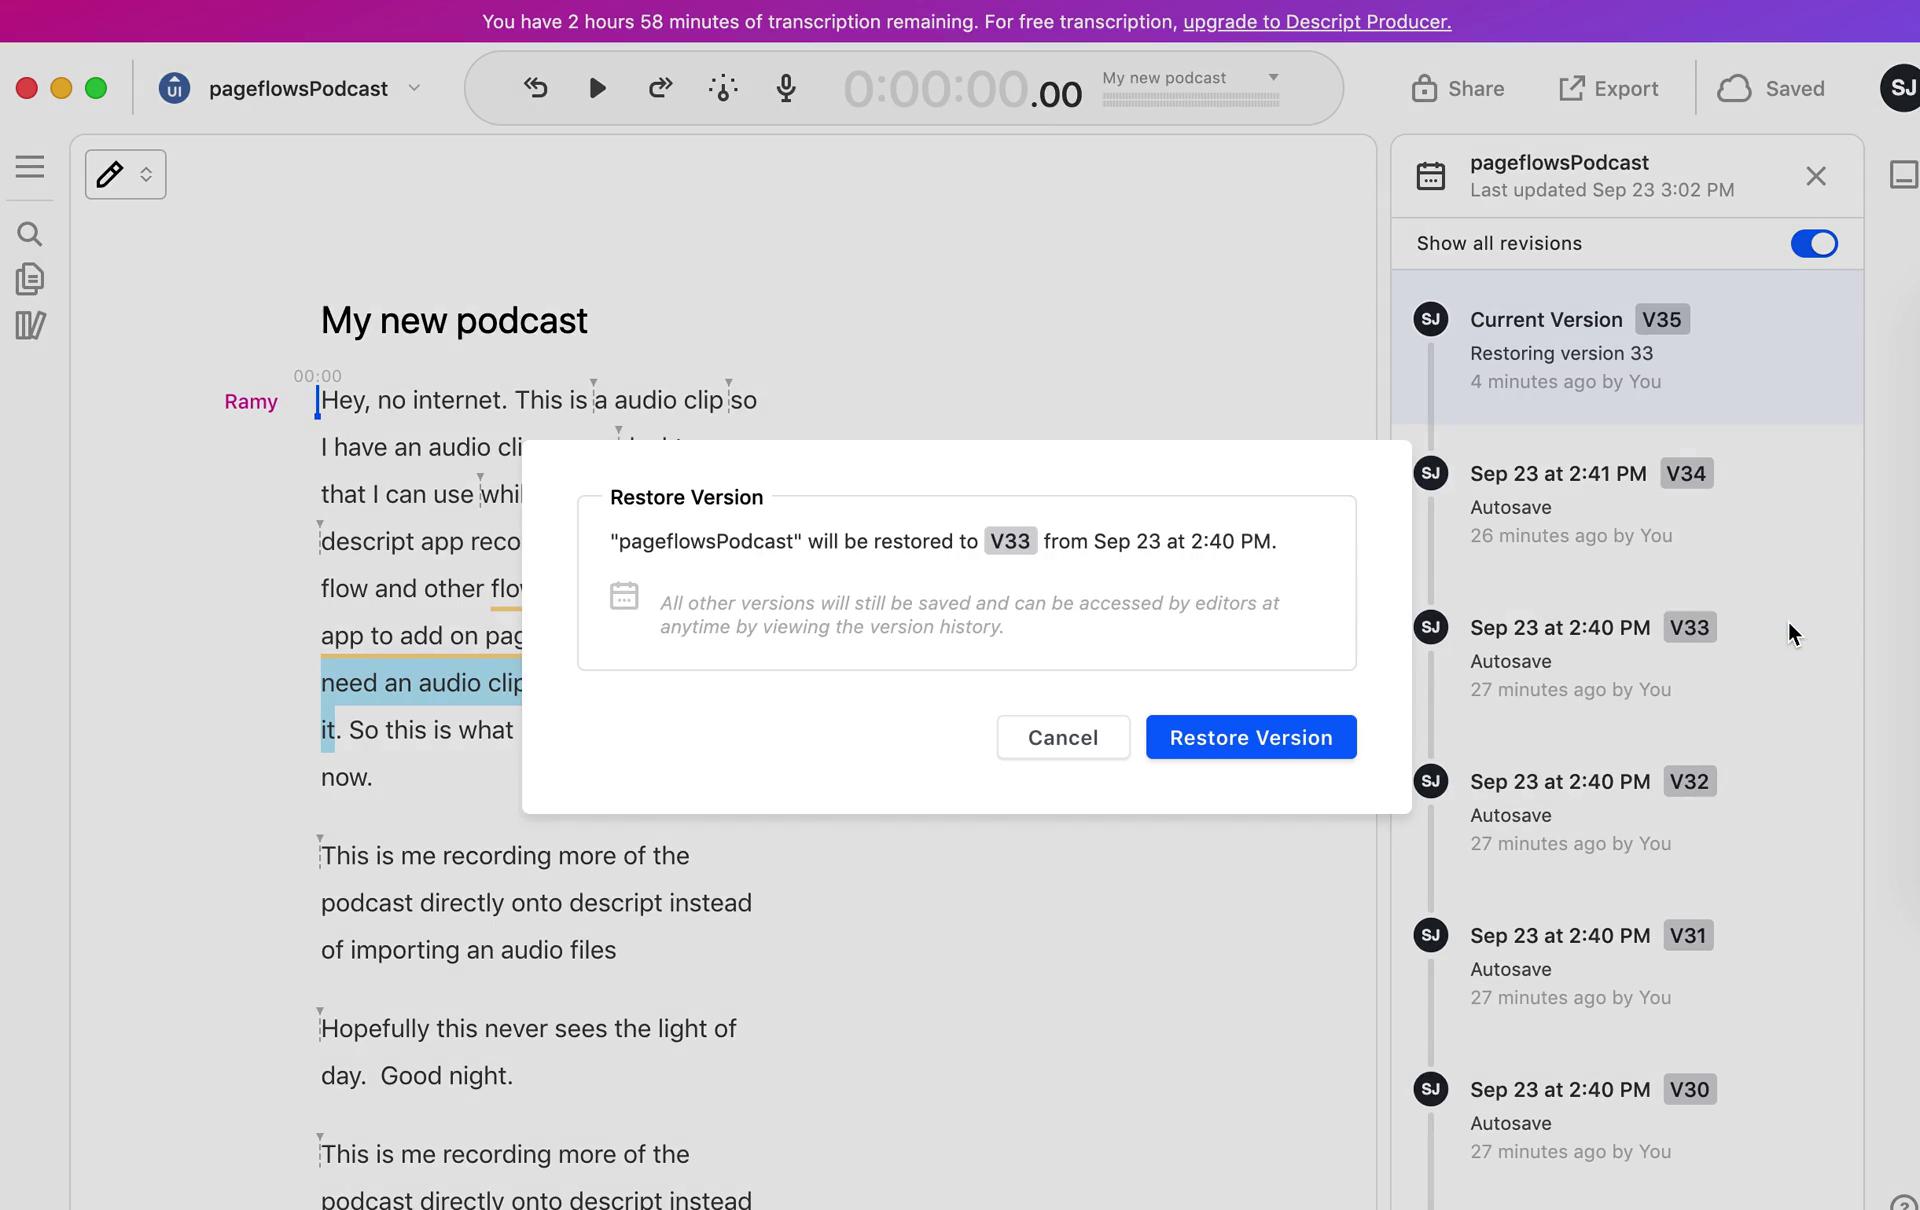Click the redo arrow in the toolbar
This screenshot has height=1210, width=1920.
coord(660,88)
